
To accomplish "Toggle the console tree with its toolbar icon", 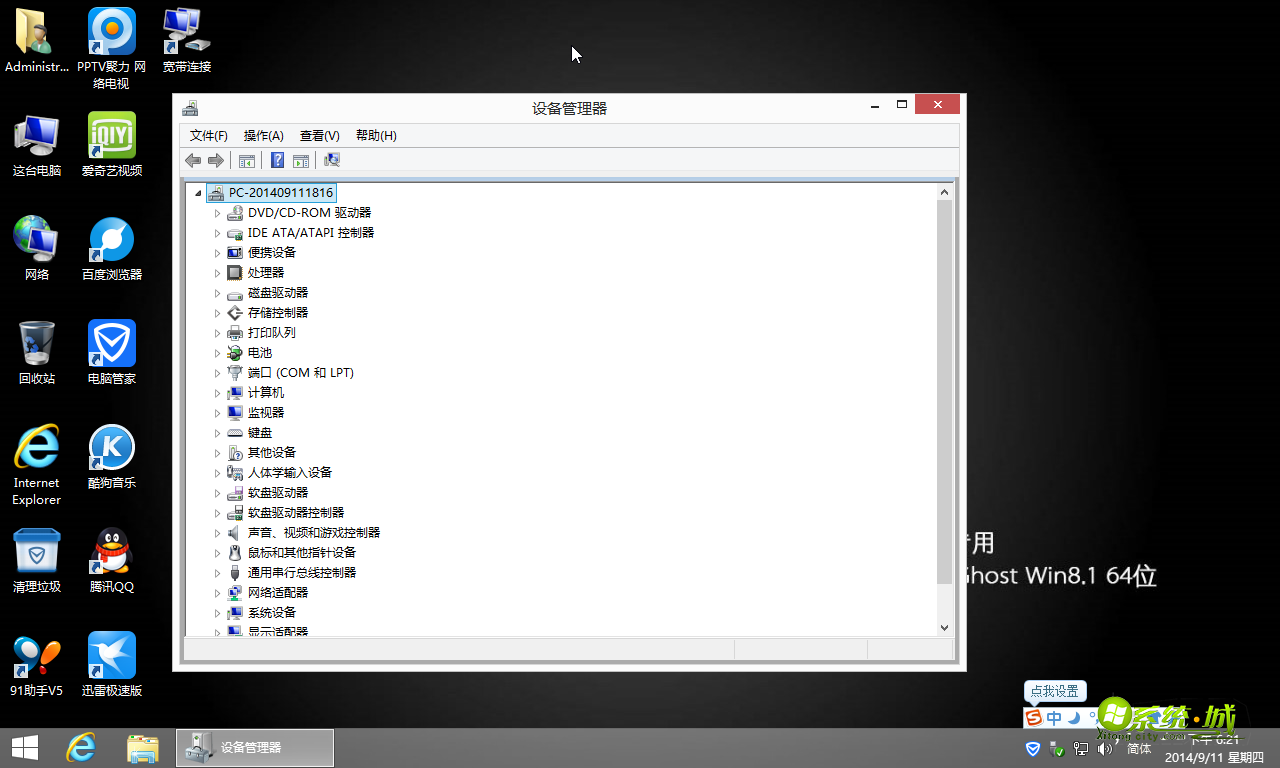I will [x=246, y=160].
